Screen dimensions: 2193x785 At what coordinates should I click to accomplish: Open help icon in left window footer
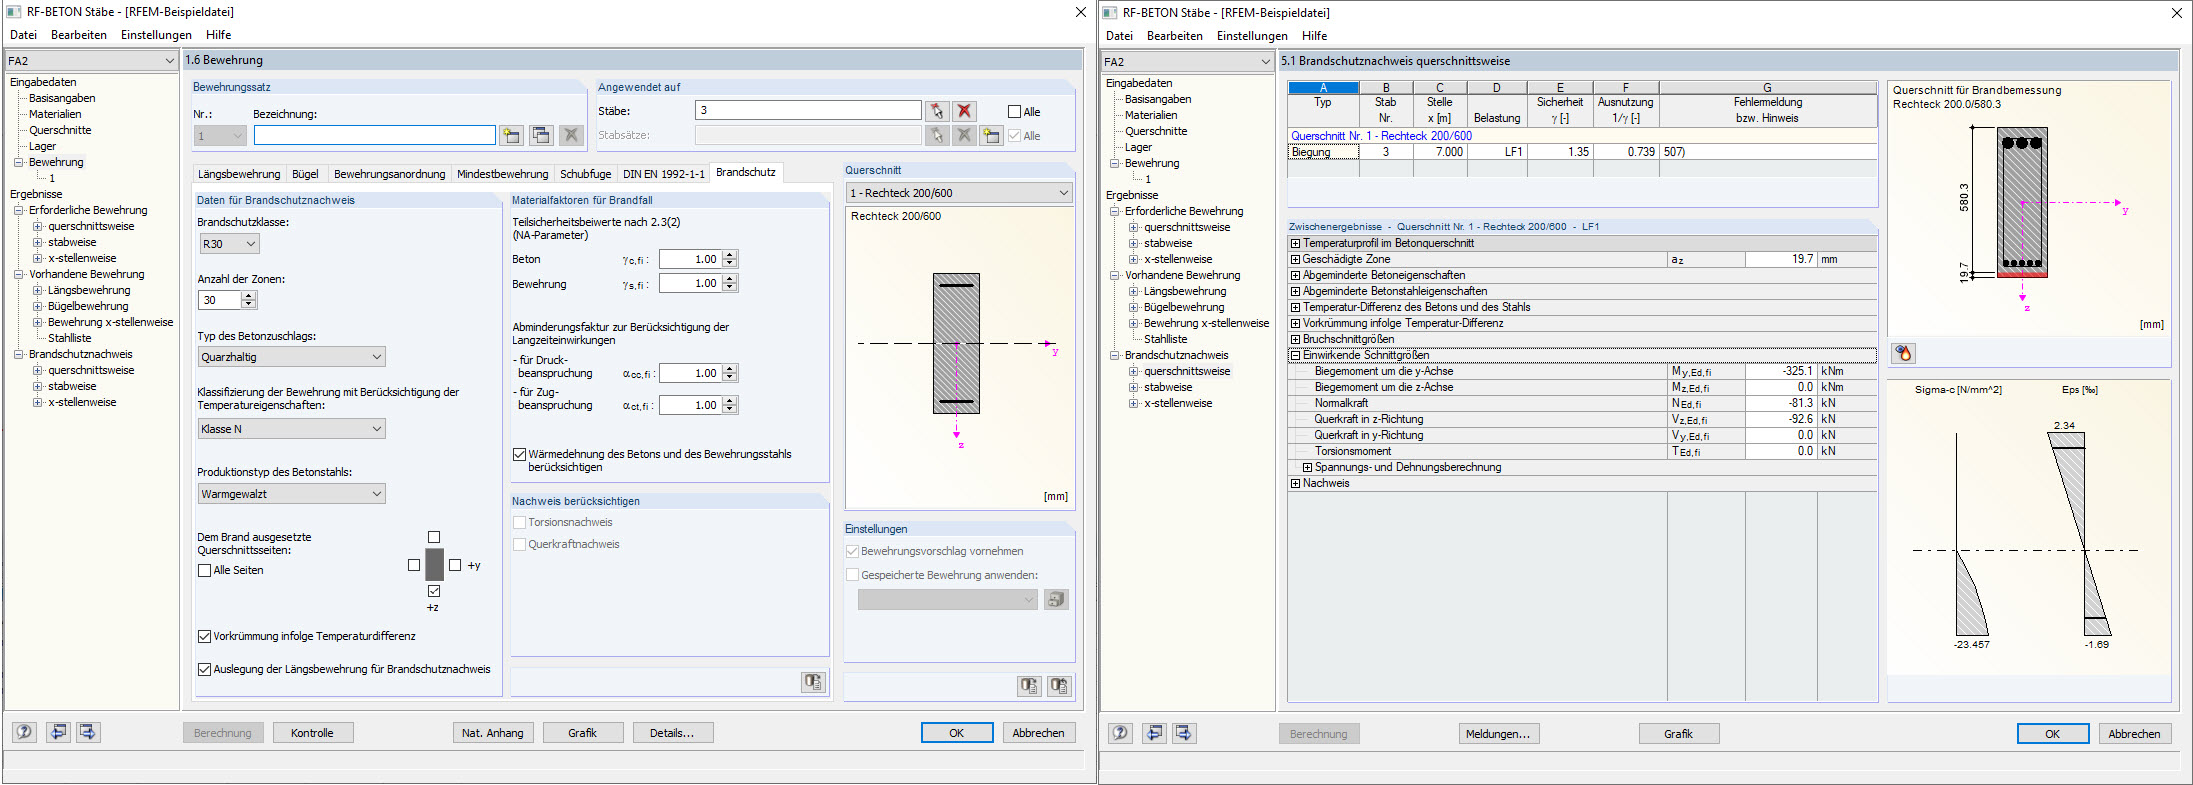pos(24,732)
